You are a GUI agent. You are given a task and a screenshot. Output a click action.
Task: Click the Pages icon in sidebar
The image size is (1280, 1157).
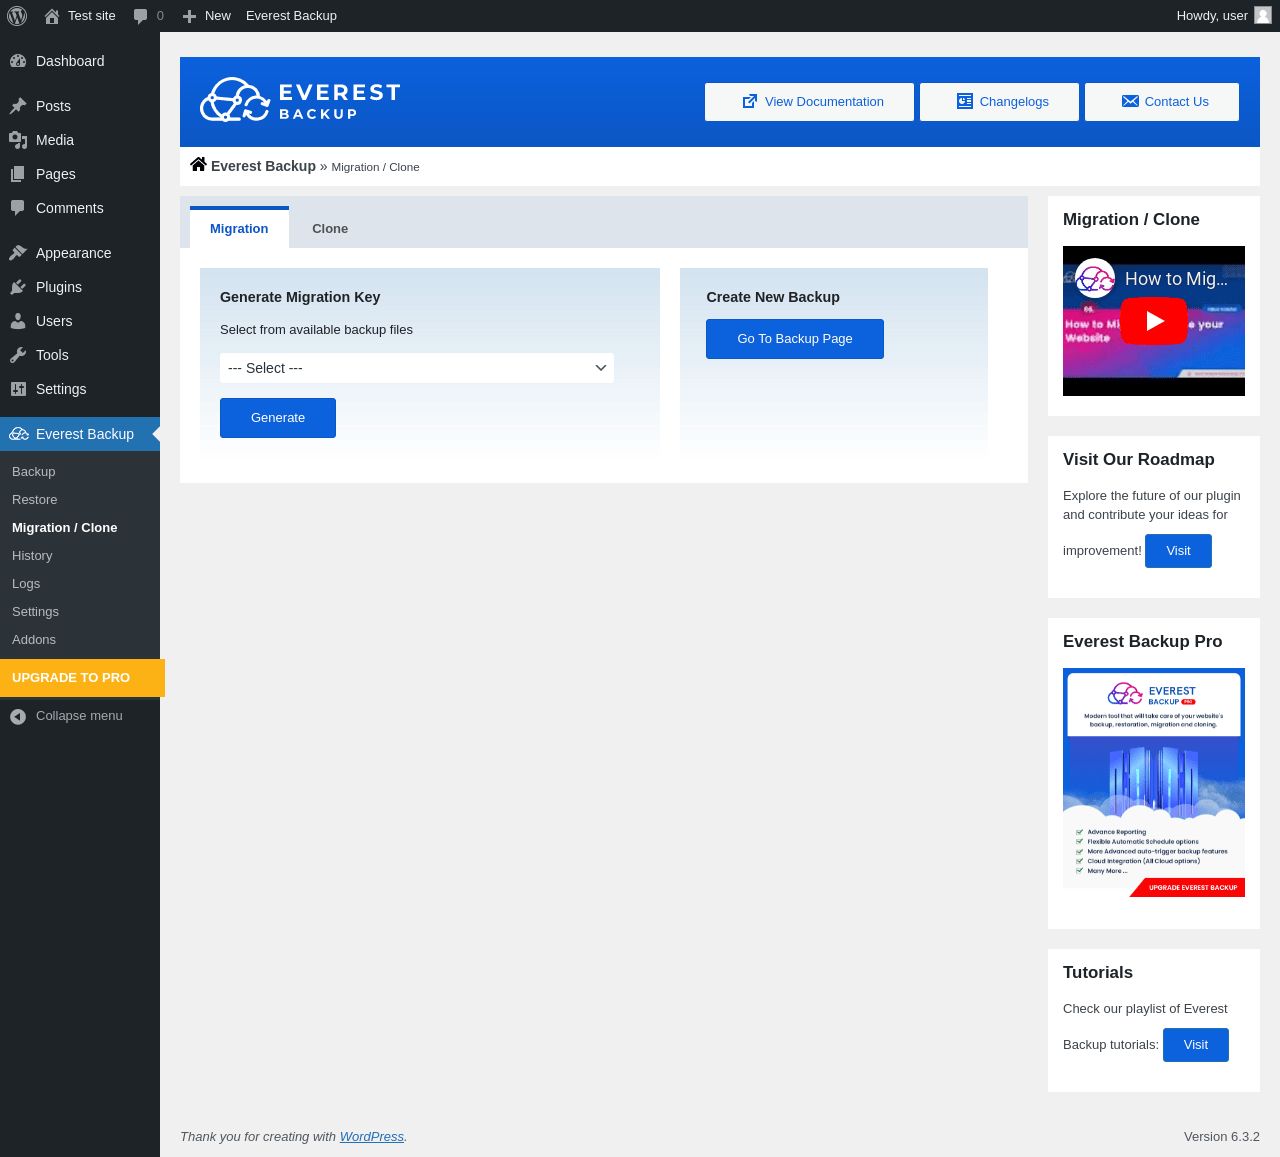[x=18, y=174]
